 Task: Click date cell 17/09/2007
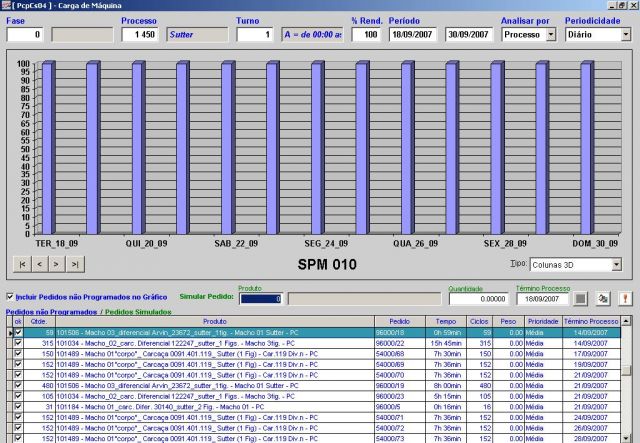[591, 354]
